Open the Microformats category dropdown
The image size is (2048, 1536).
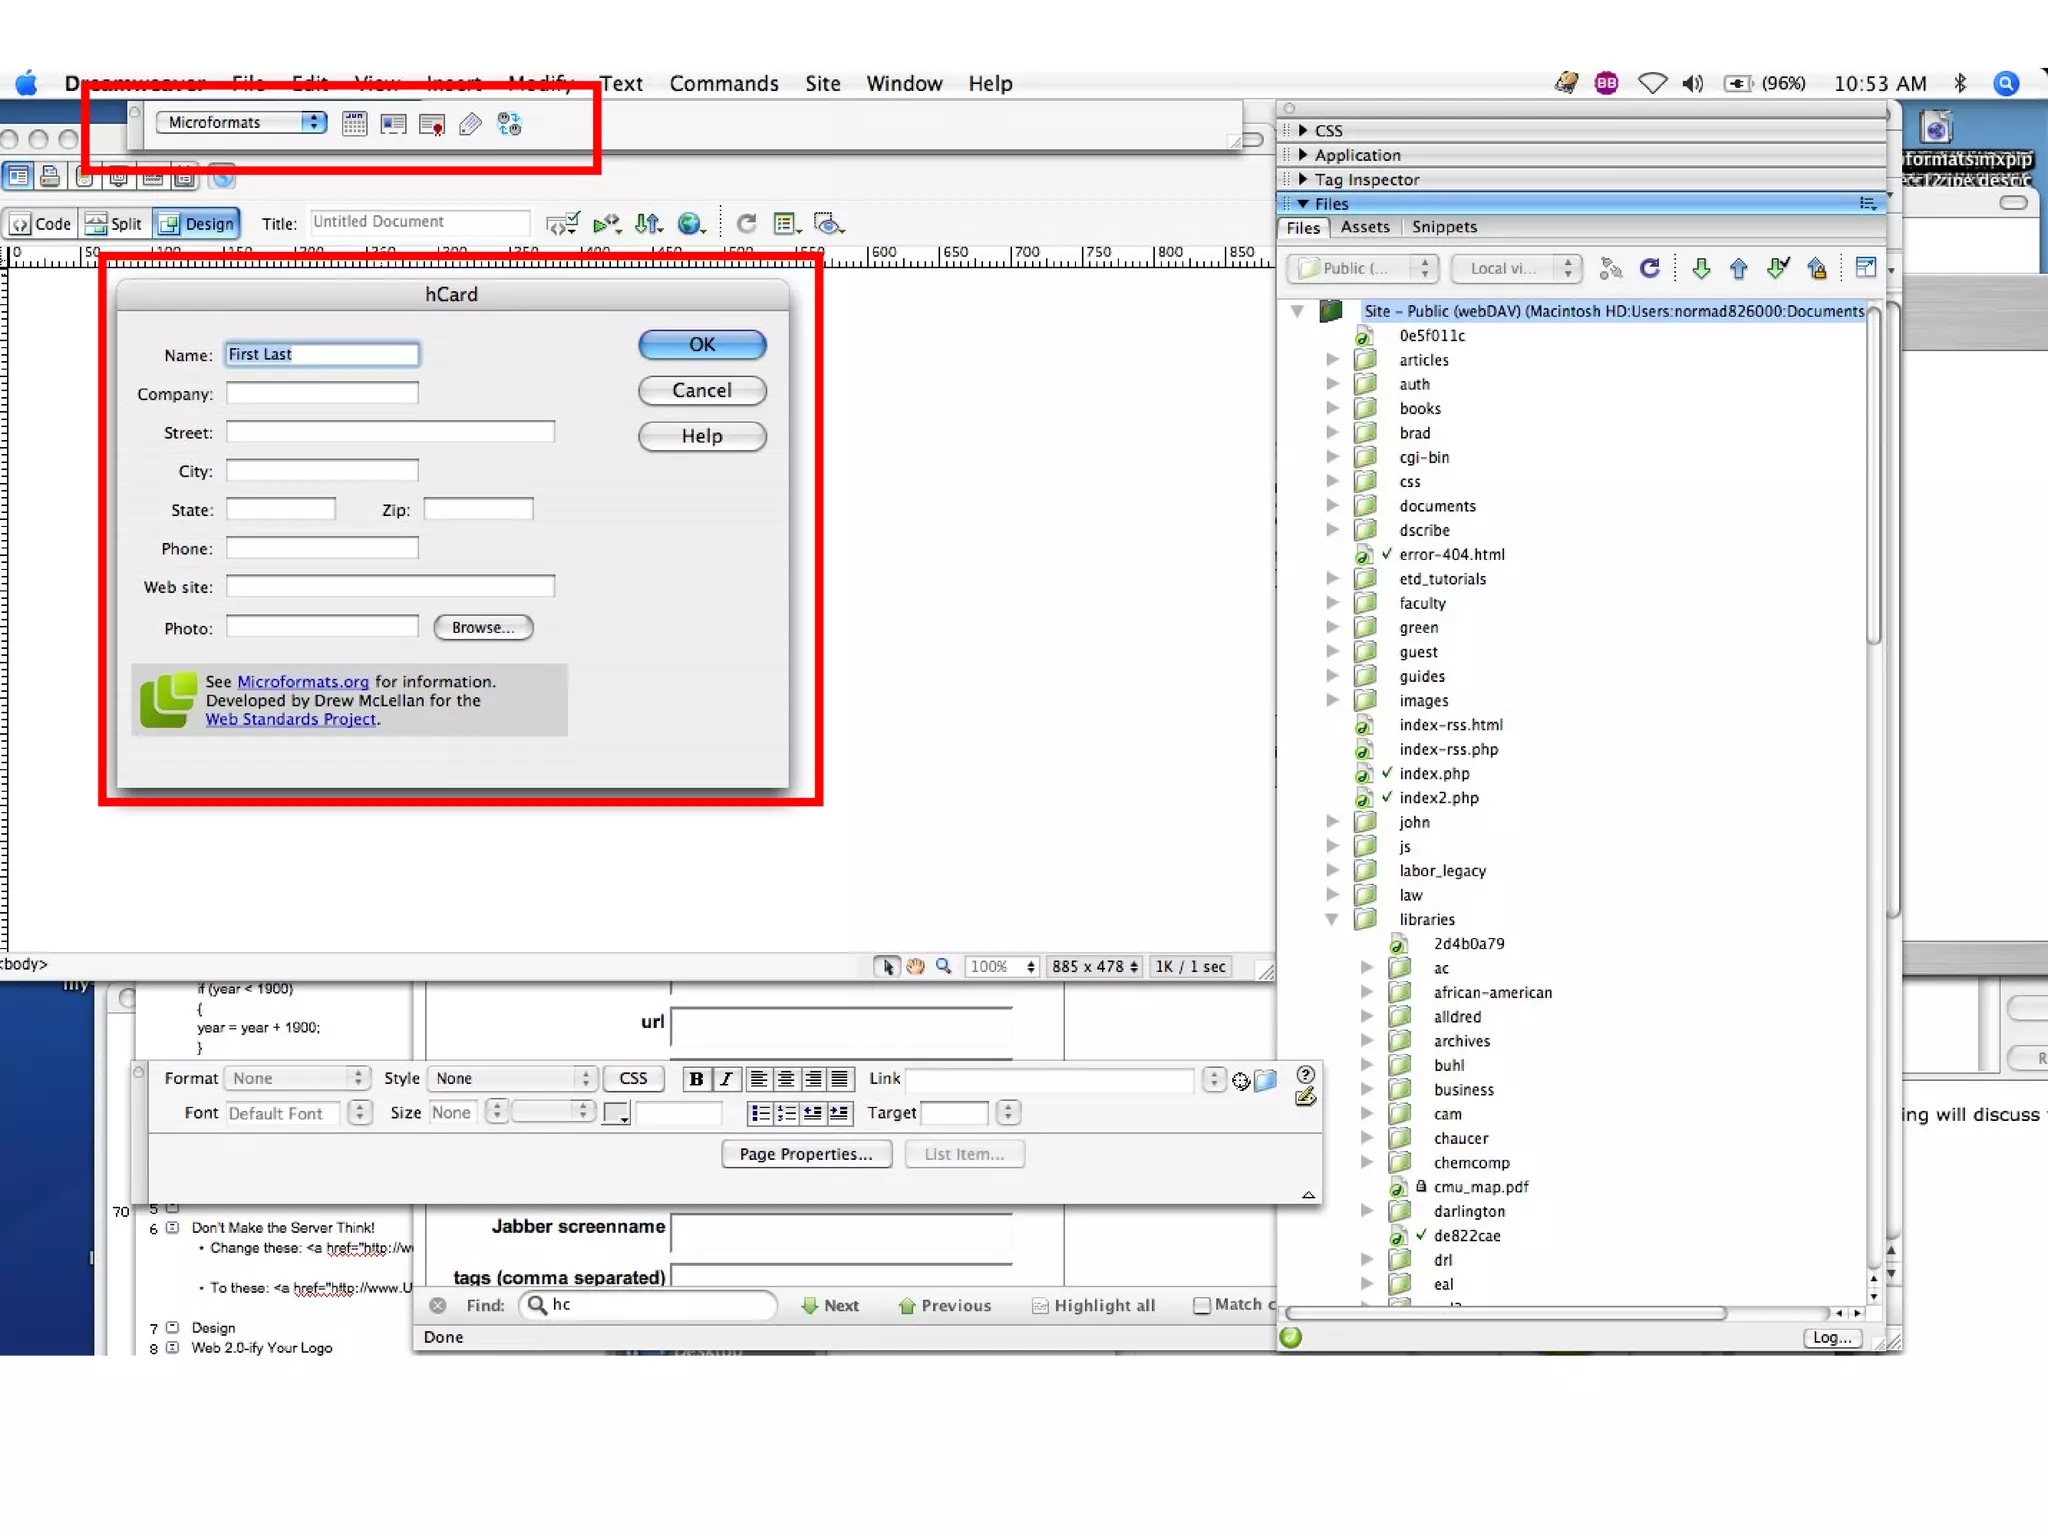click(241, 122)
